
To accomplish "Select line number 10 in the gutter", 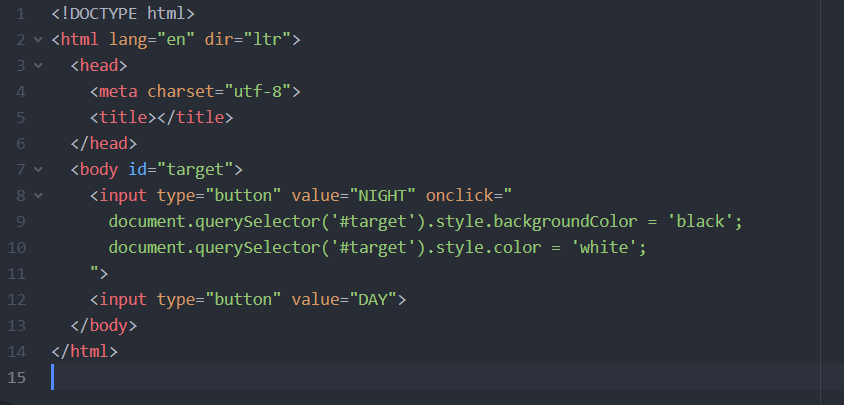I will 16,247.
